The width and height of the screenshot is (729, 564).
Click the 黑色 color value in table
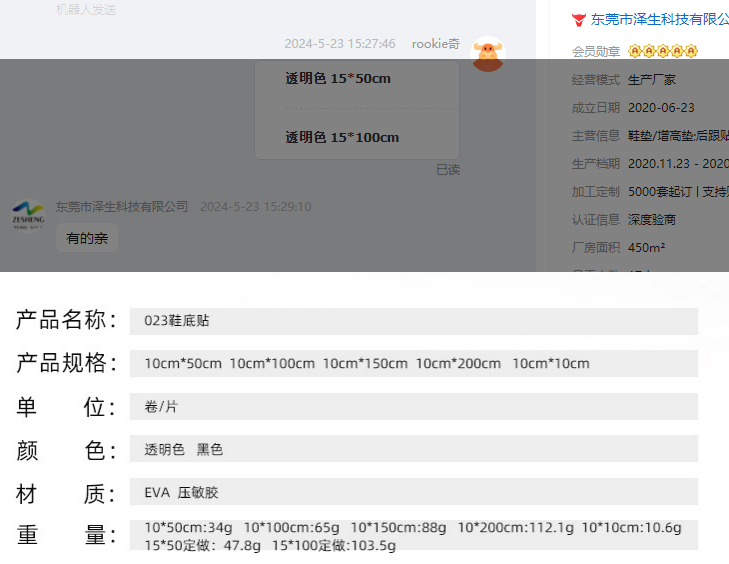[210, 450]
